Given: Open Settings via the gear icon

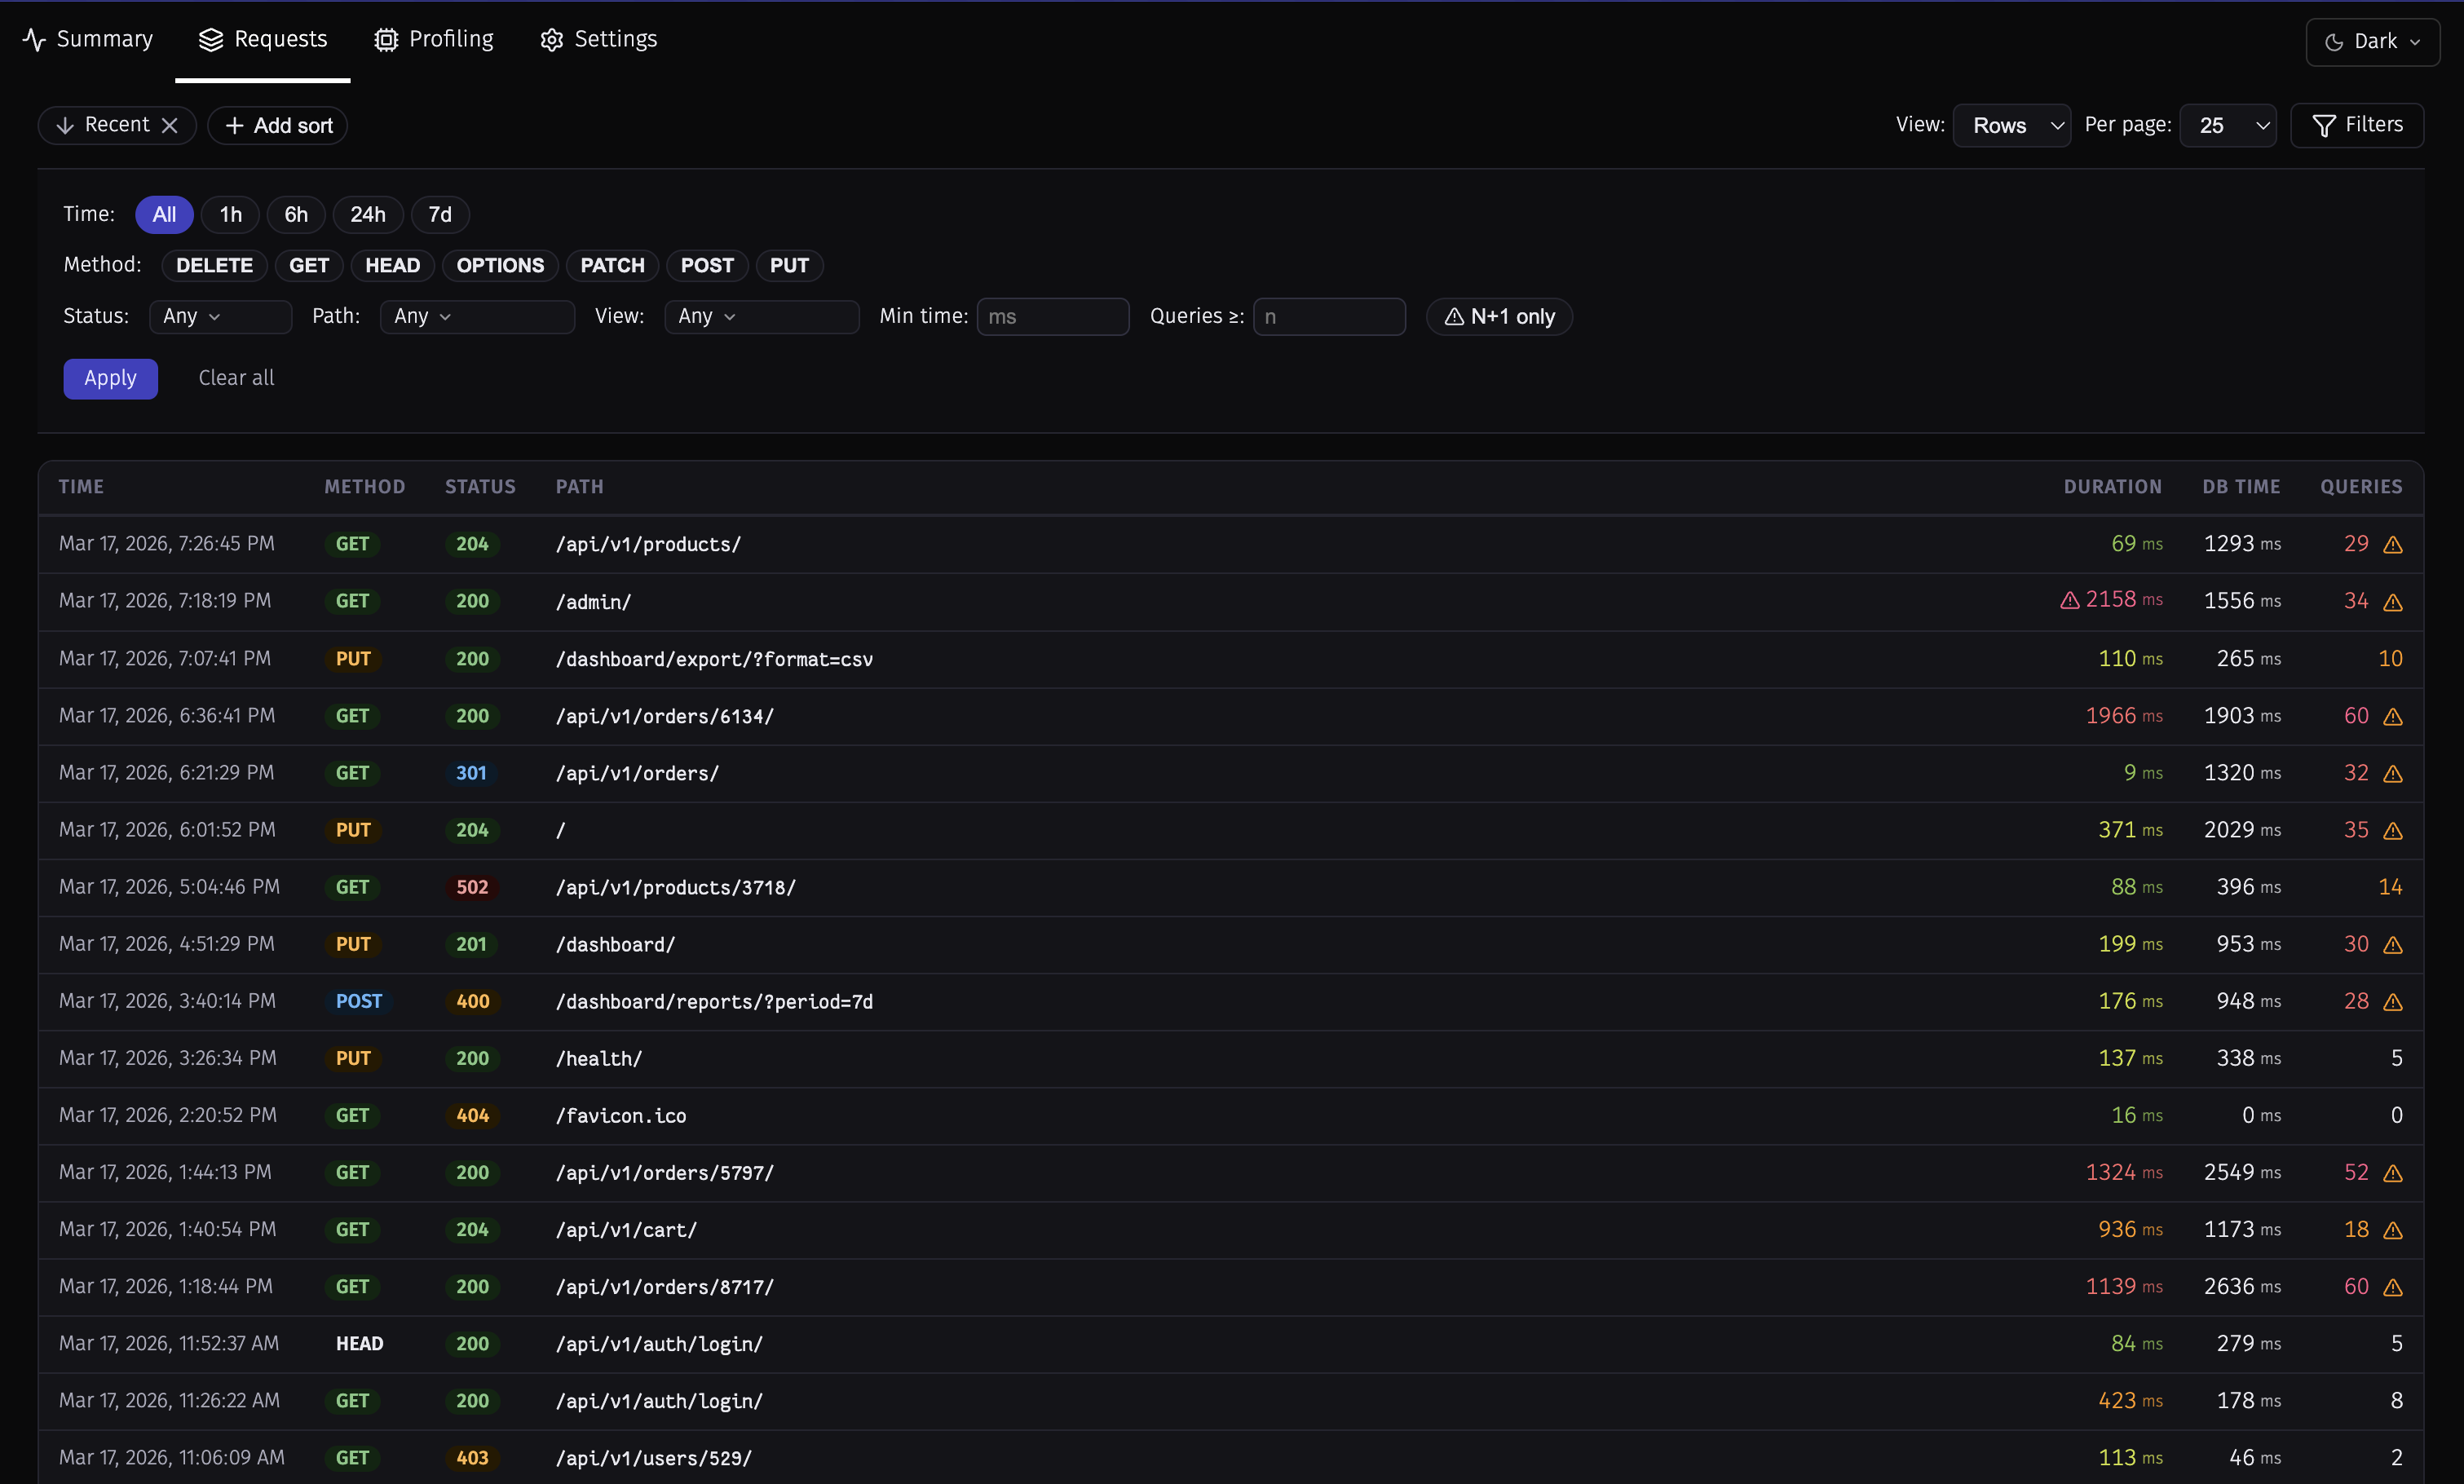Looking at the screenshot, I should pyautogui.click(x=551, y=40).
